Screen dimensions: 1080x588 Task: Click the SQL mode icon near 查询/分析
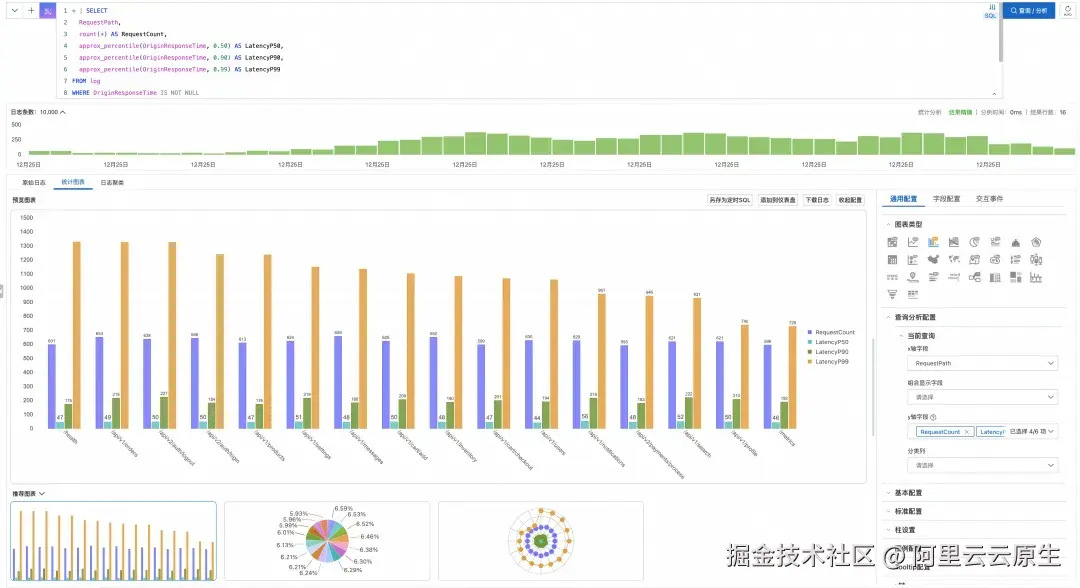point(991,13)
